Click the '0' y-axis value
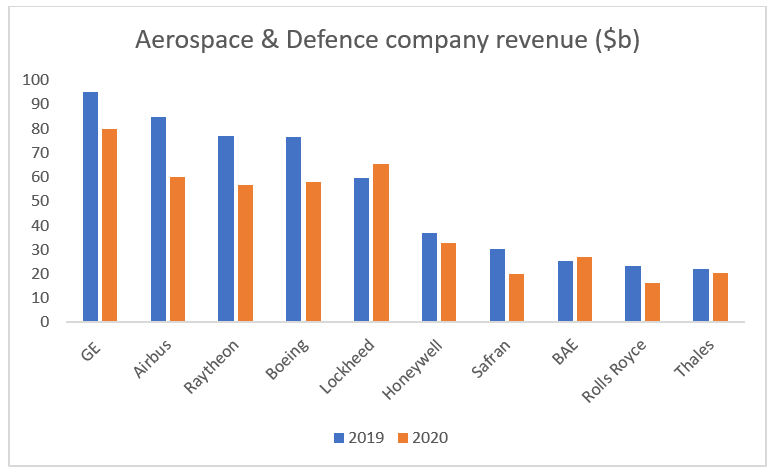 [45, 322]
